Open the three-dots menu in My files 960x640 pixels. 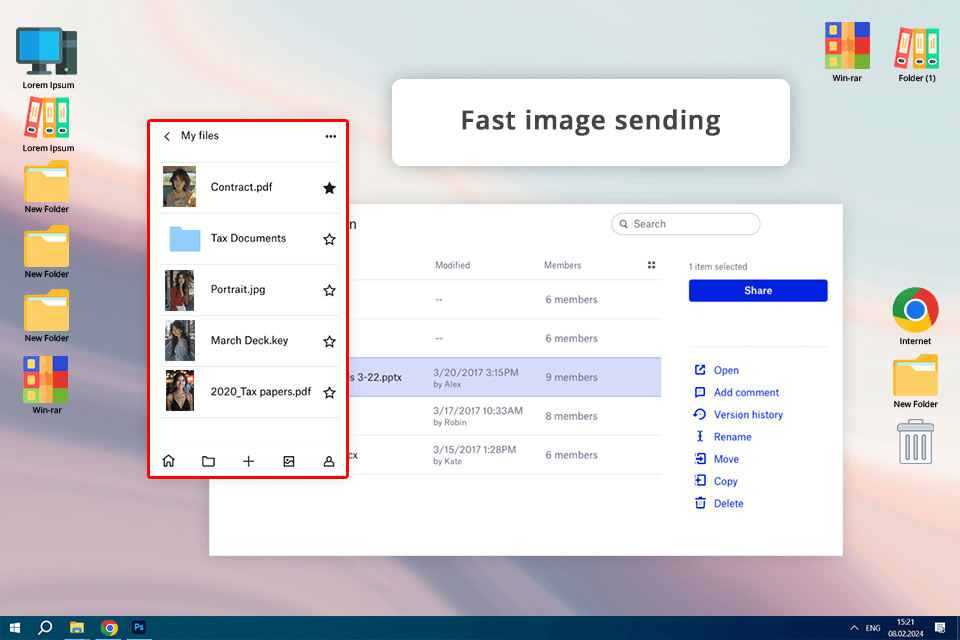pos(331,137)
